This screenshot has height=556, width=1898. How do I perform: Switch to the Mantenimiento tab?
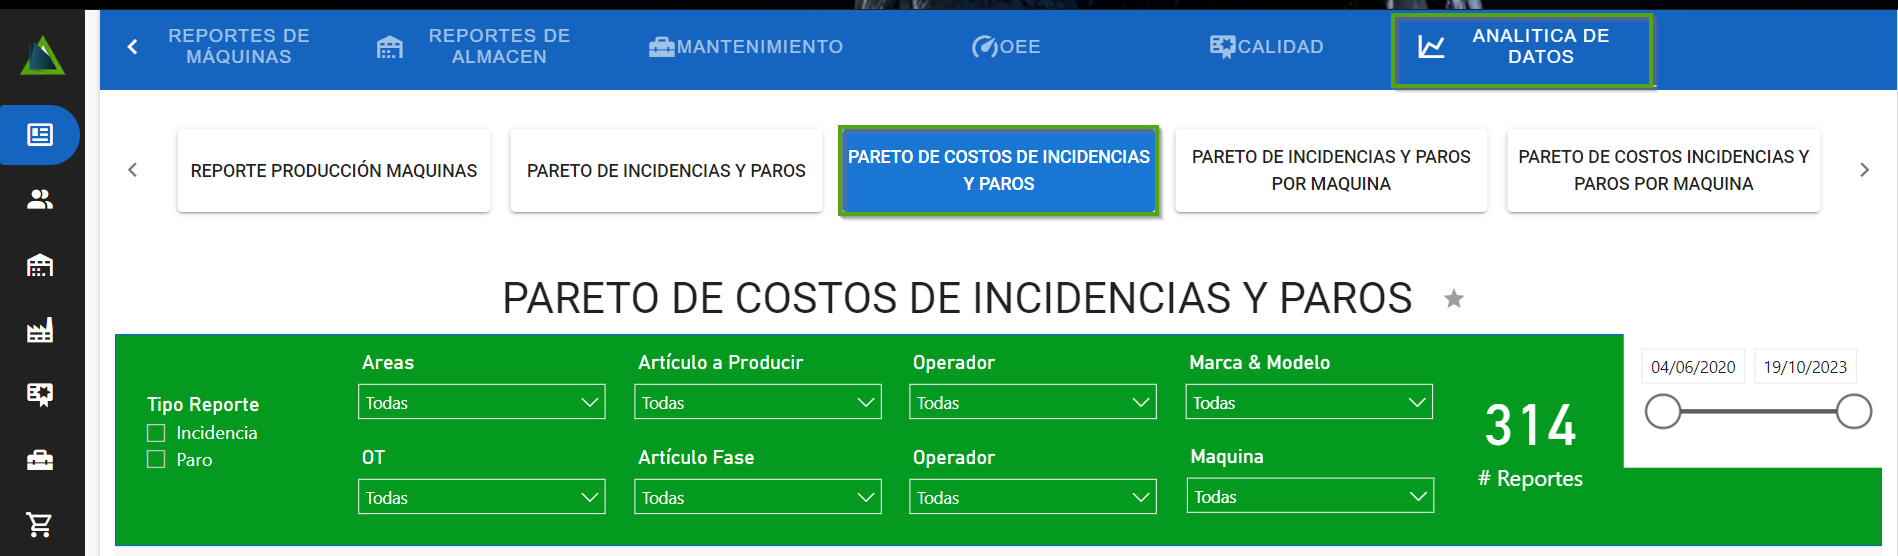[x=746, y=47]
